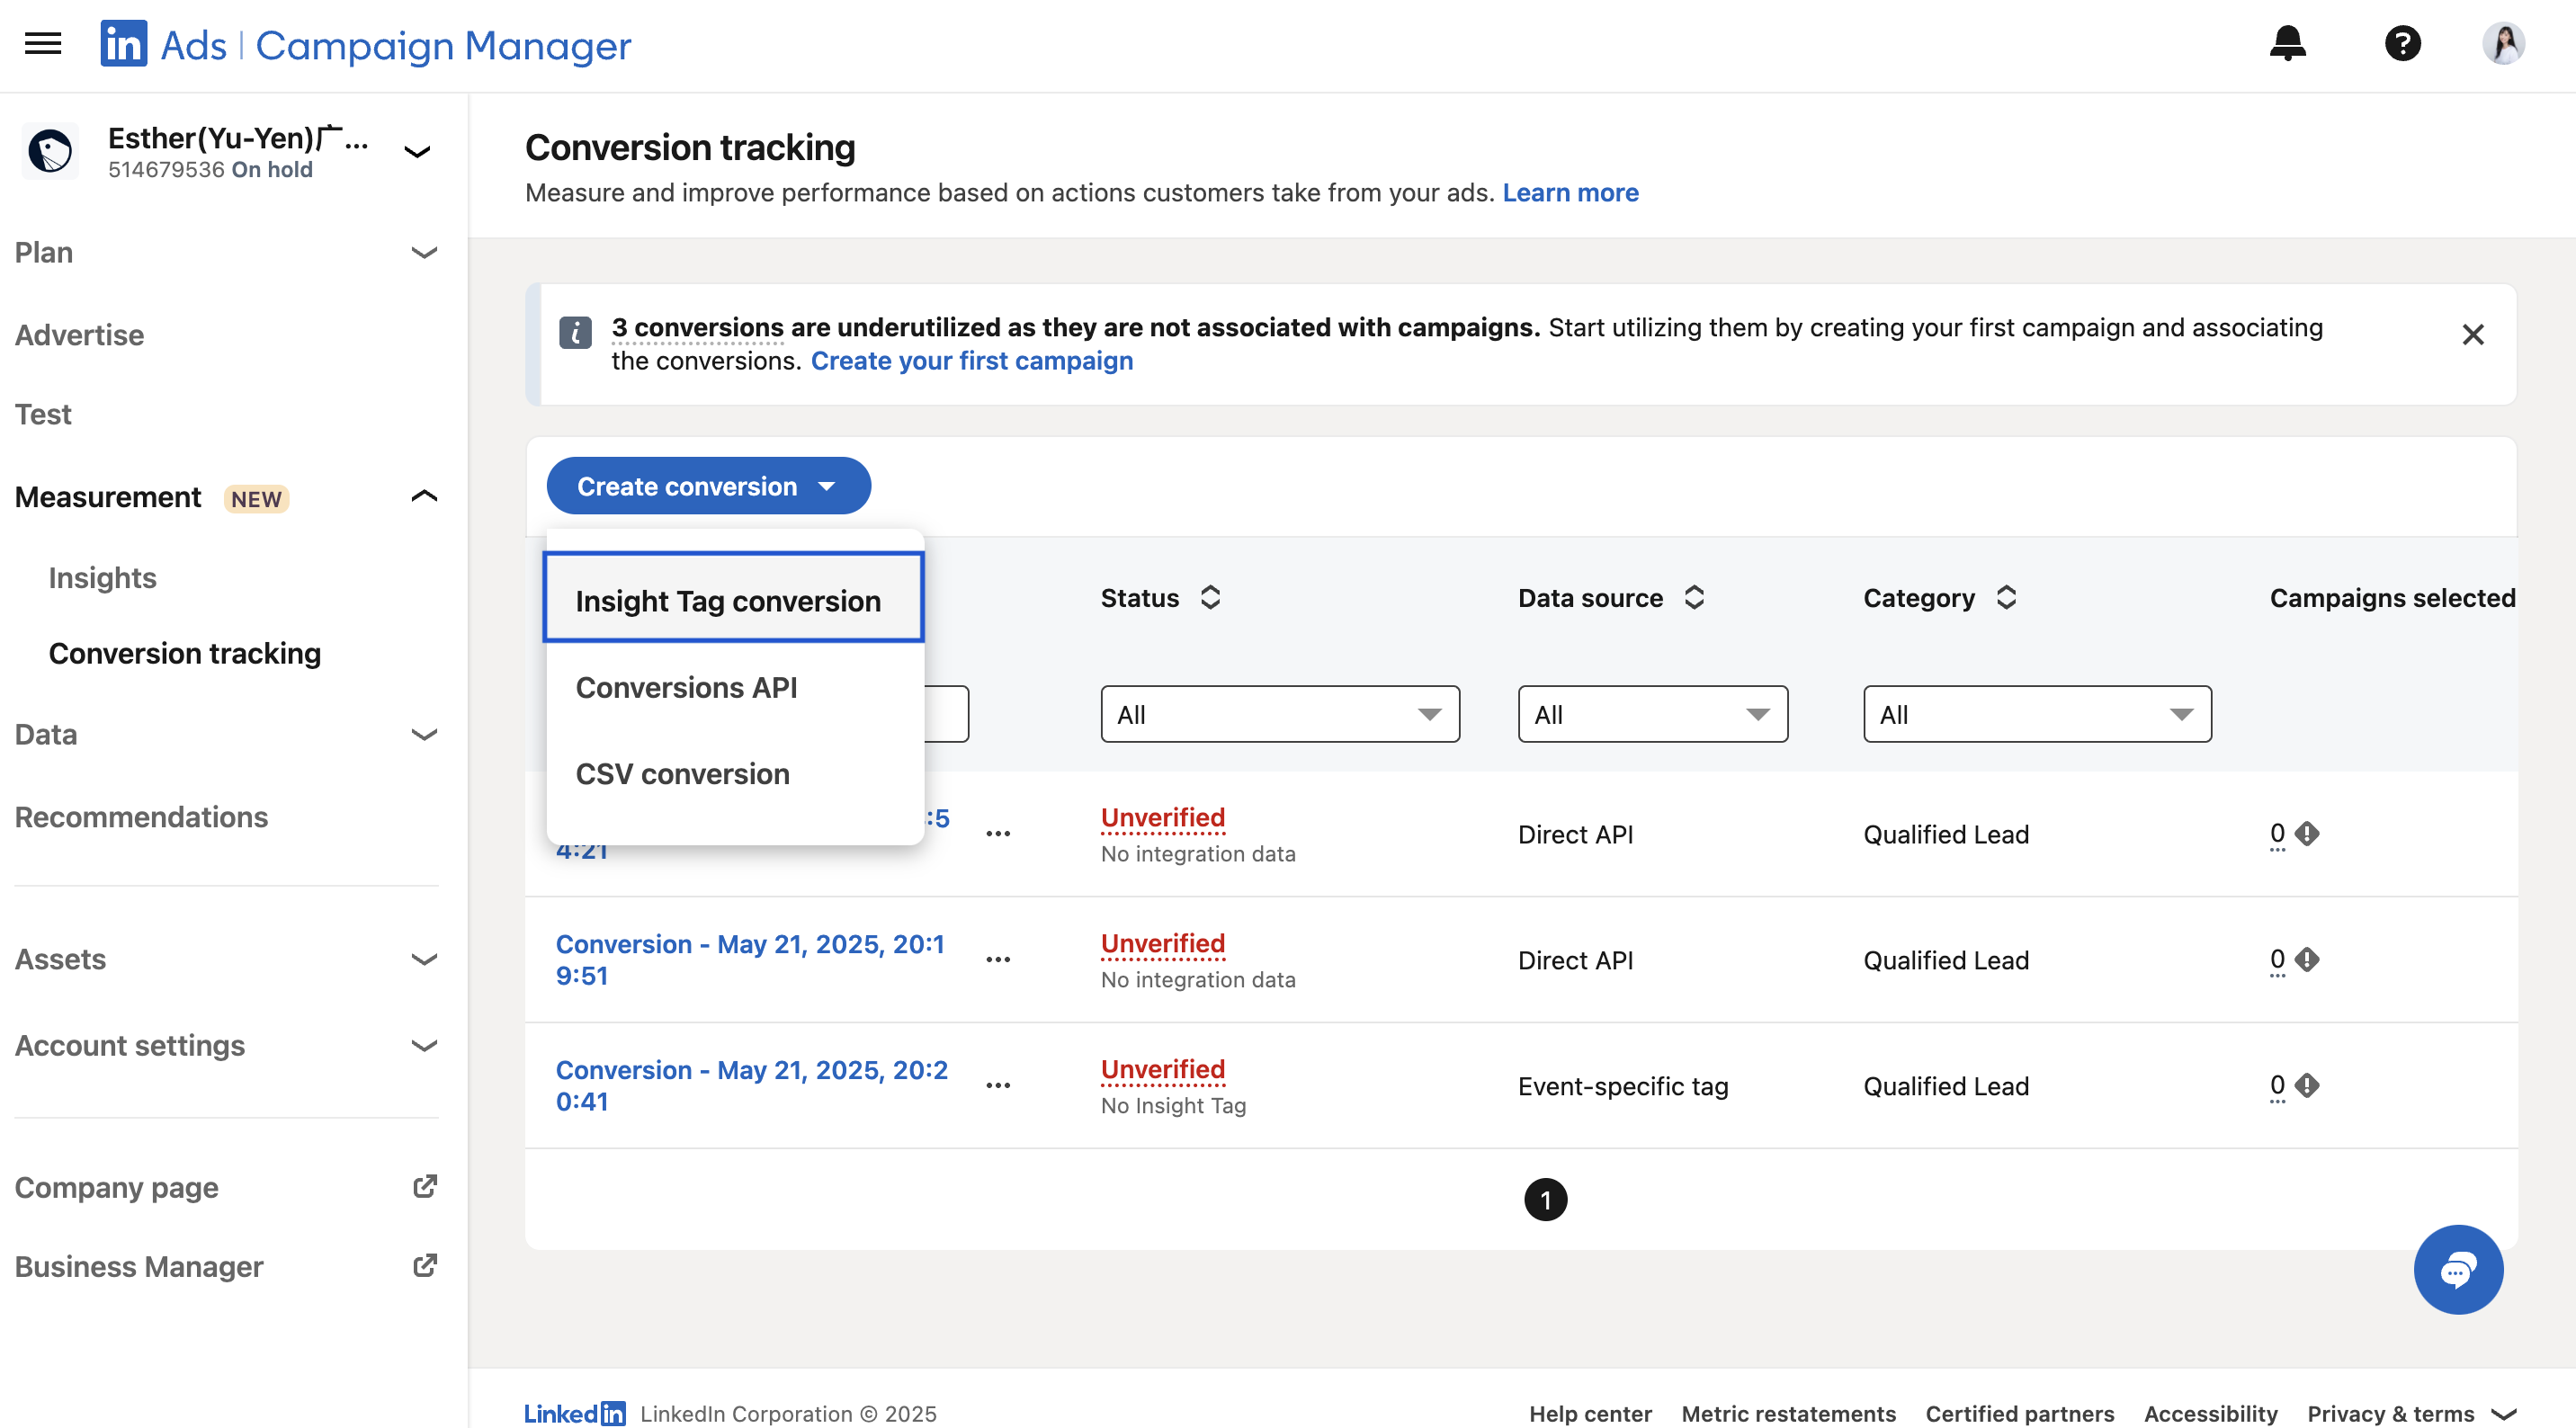Click Unverified status for the Event-specific tag row
2576x1428 pixels.
pos(1162,1069)
